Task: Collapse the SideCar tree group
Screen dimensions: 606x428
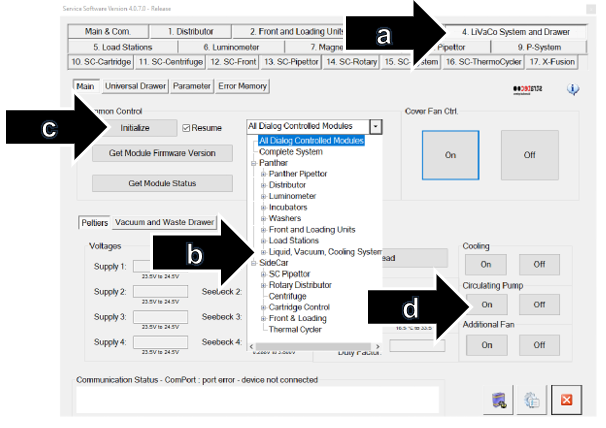Action: coord(254,262)
